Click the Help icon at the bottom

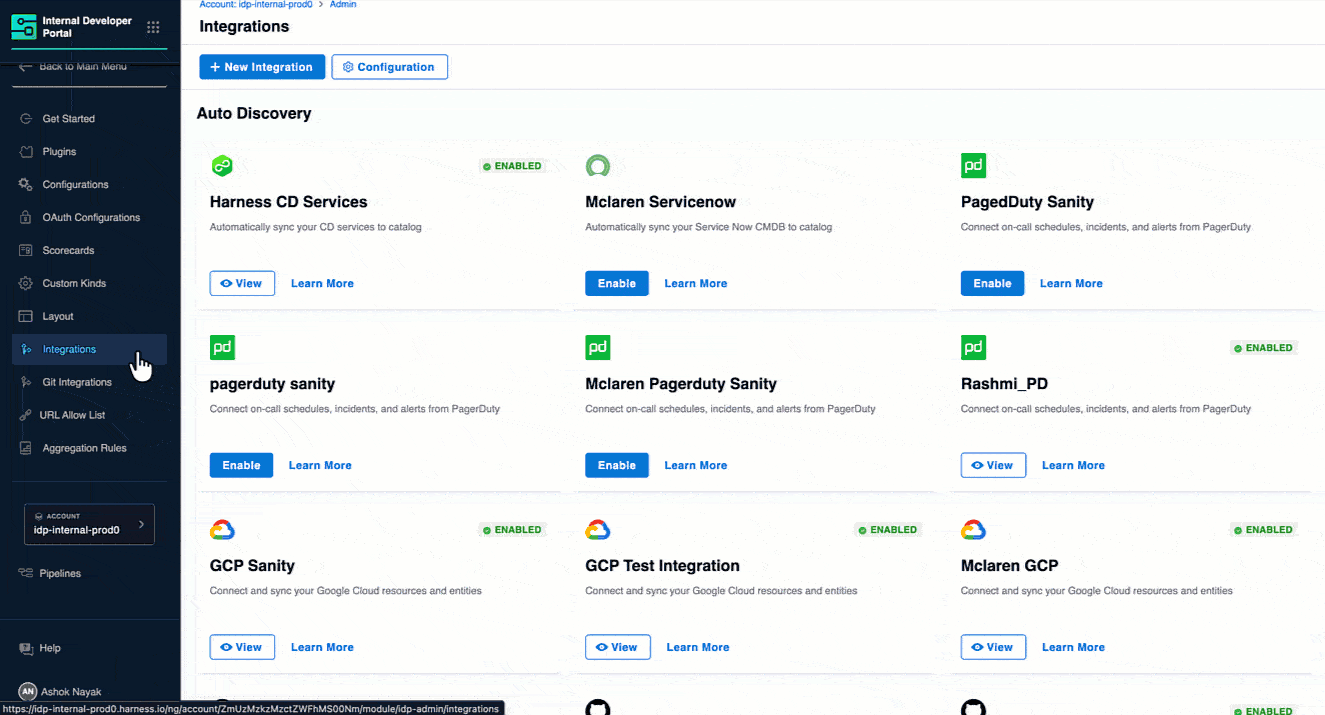25,648
